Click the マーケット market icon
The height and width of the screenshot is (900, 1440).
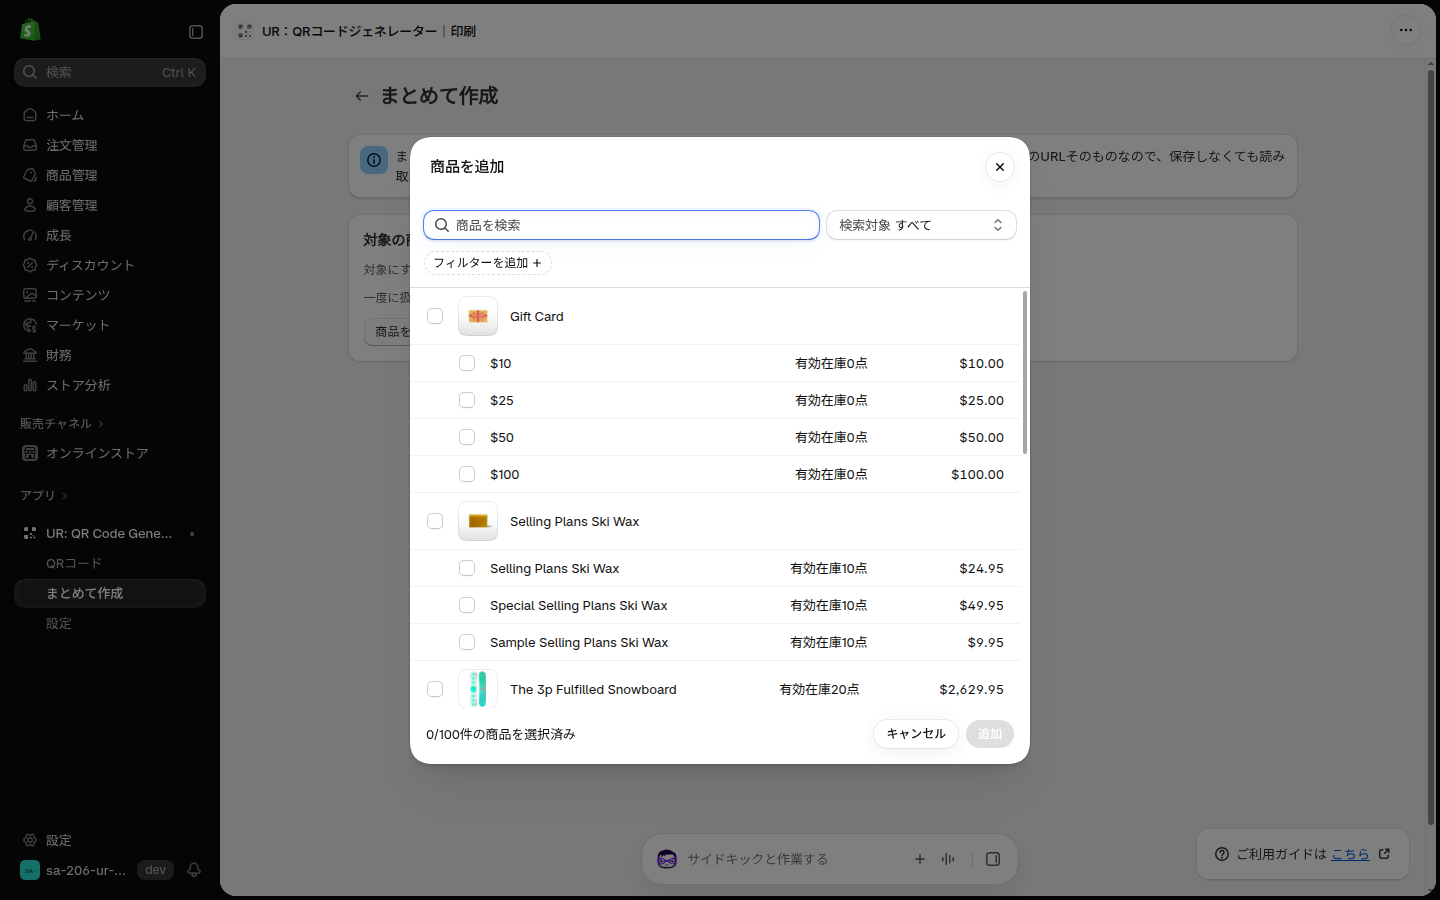coord(30,325)
